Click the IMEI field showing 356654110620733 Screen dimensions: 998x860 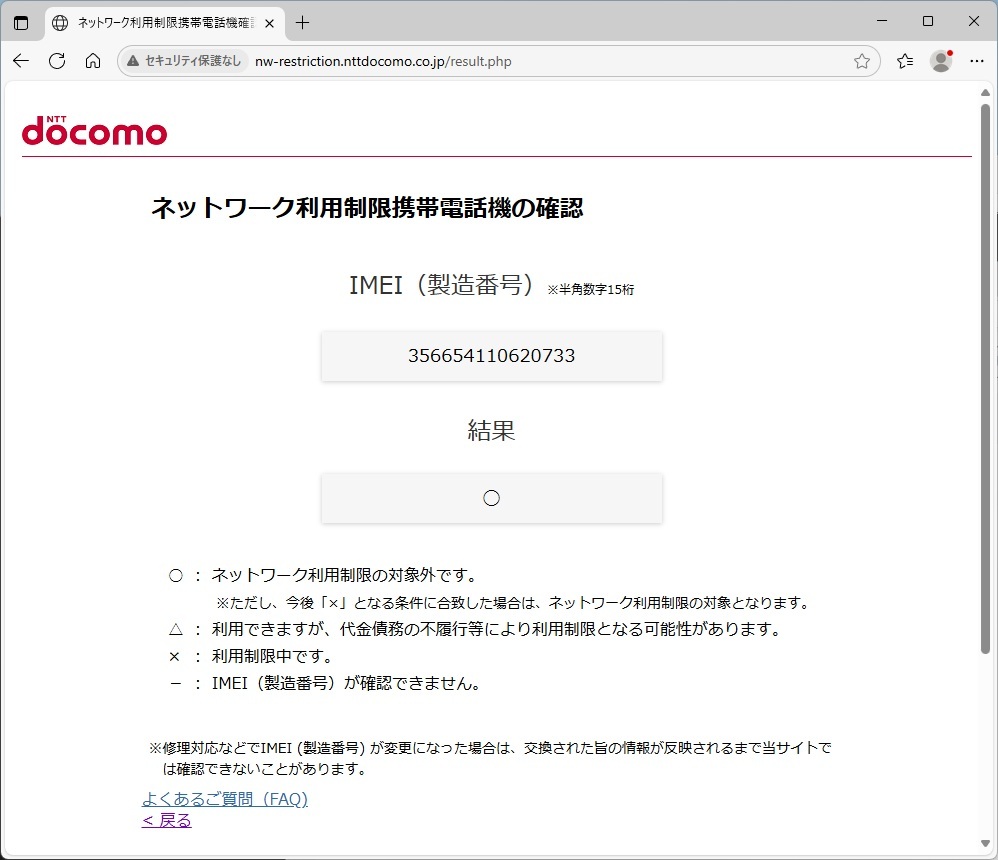tap(491, 356)
